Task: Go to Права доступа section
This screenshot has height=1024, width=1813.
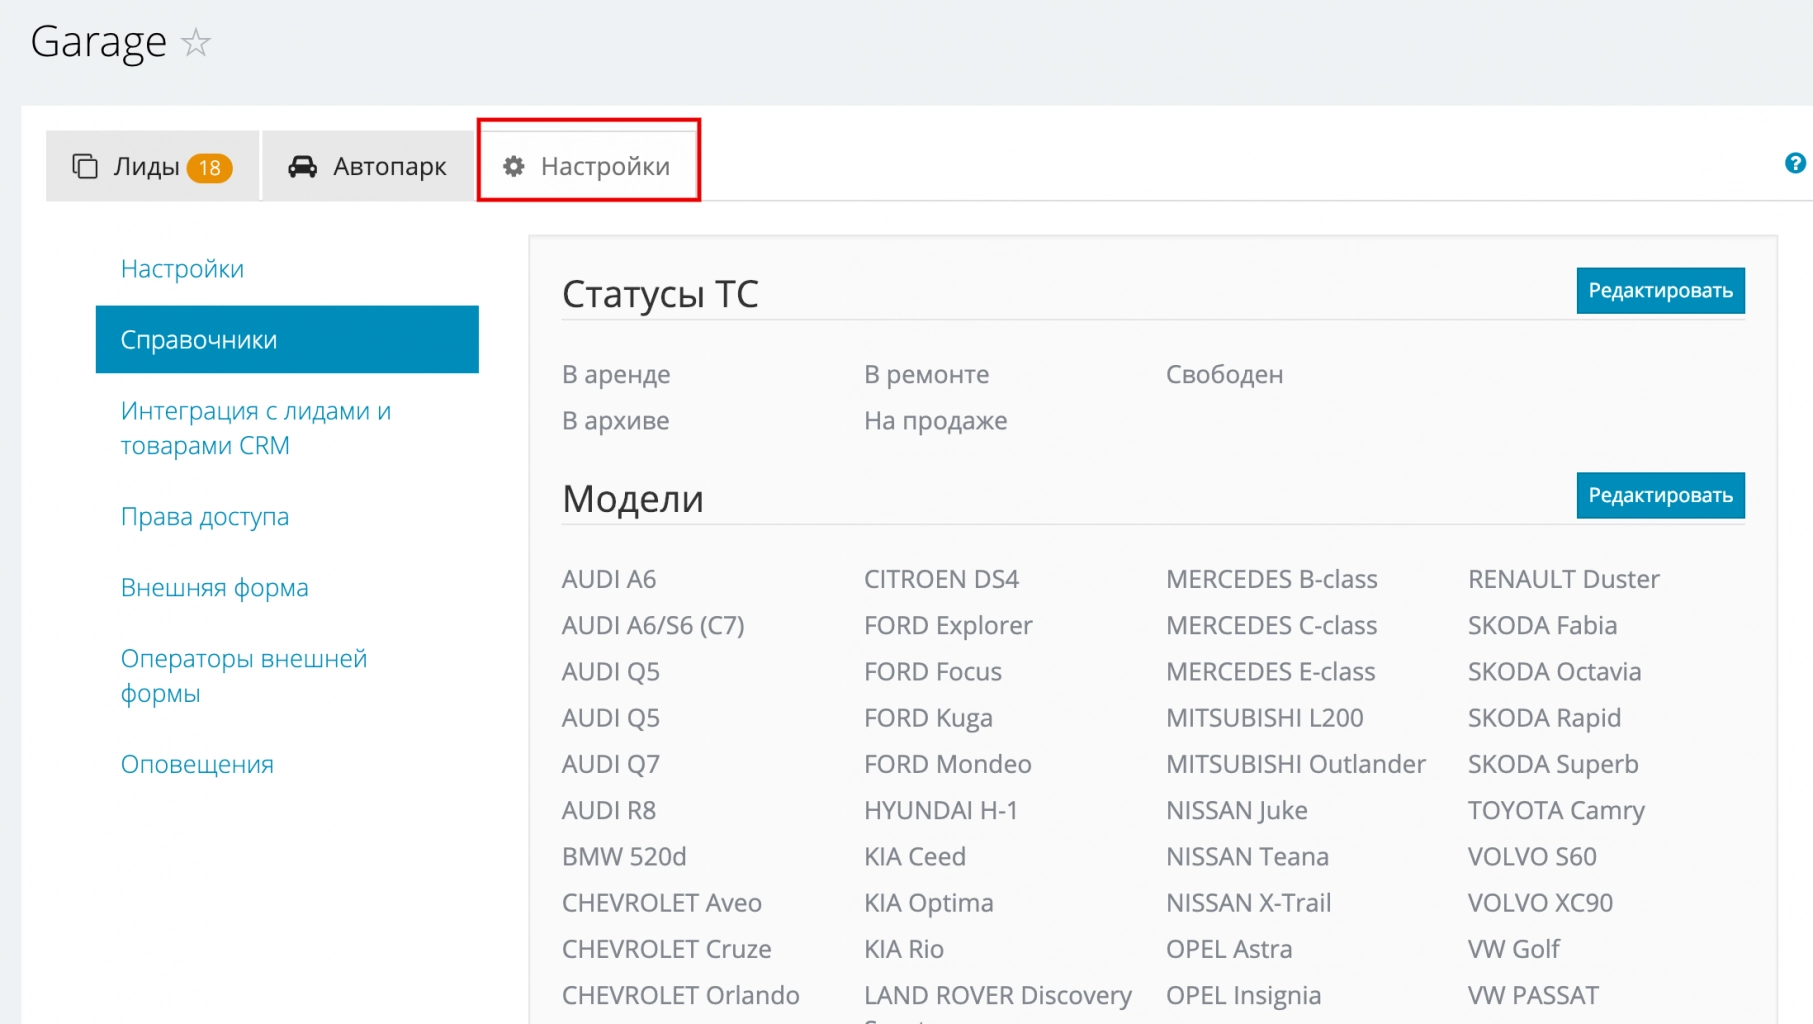Action: click(x=205, y=517)
